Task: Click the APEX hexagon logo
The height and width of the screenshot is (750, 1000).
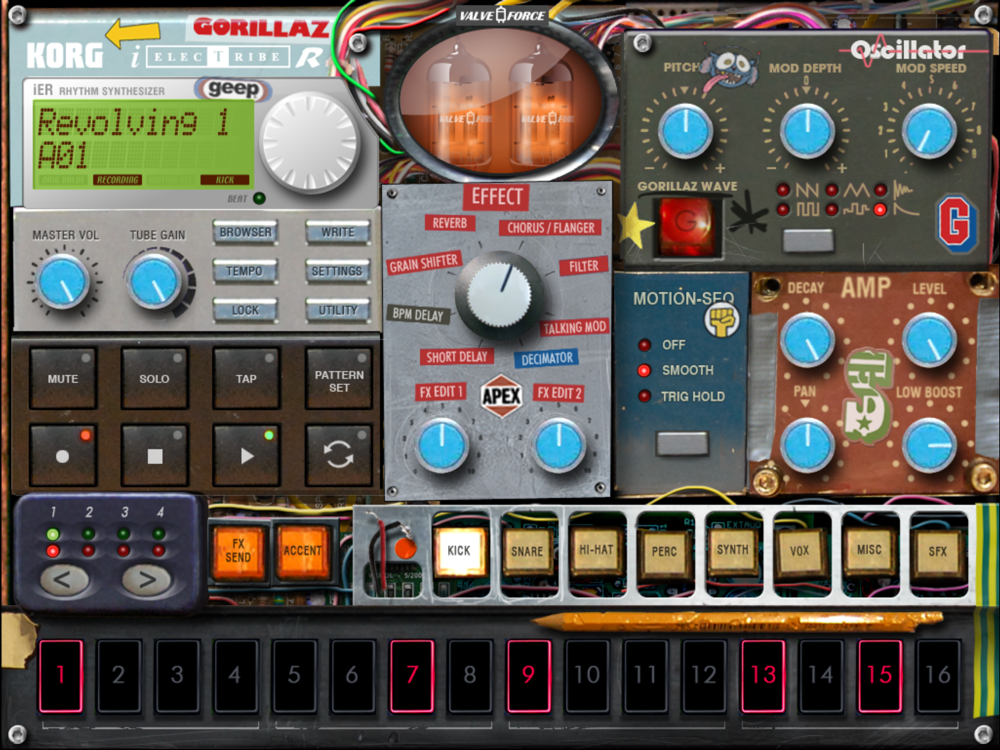Action: tap(501, 396)
